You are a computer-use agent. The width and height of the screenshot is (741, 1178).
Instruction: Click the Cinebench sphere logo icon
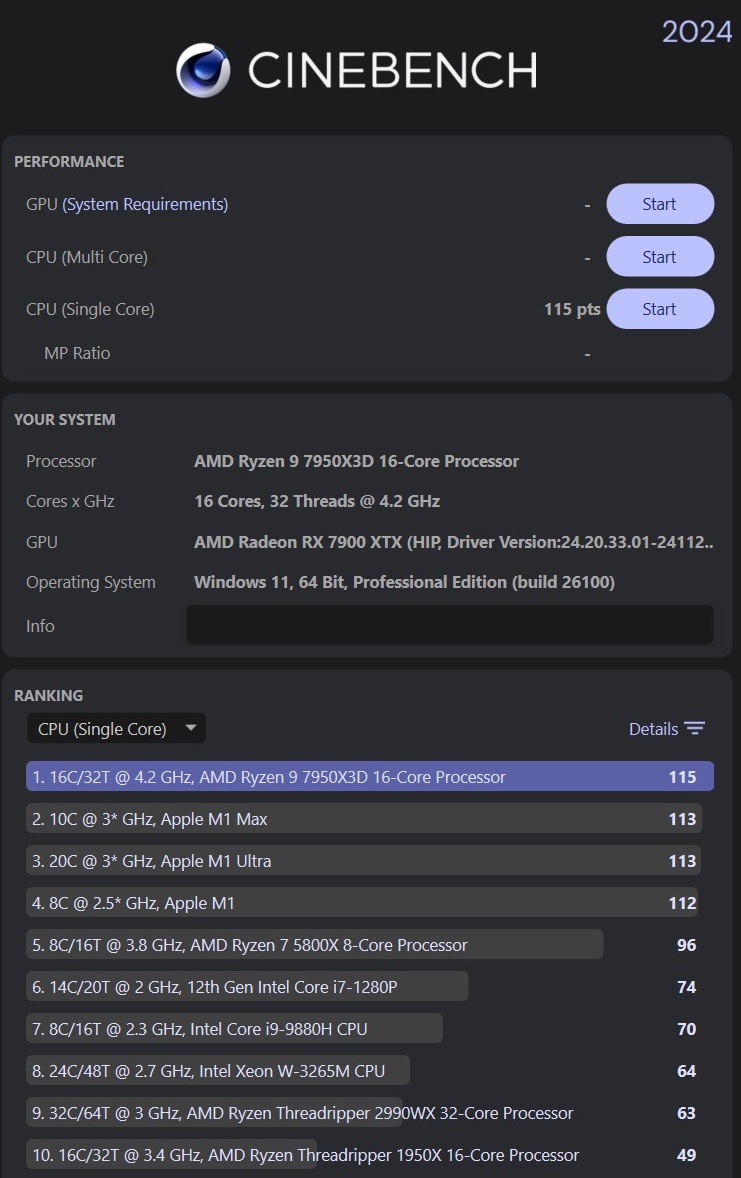pos(203,70)
